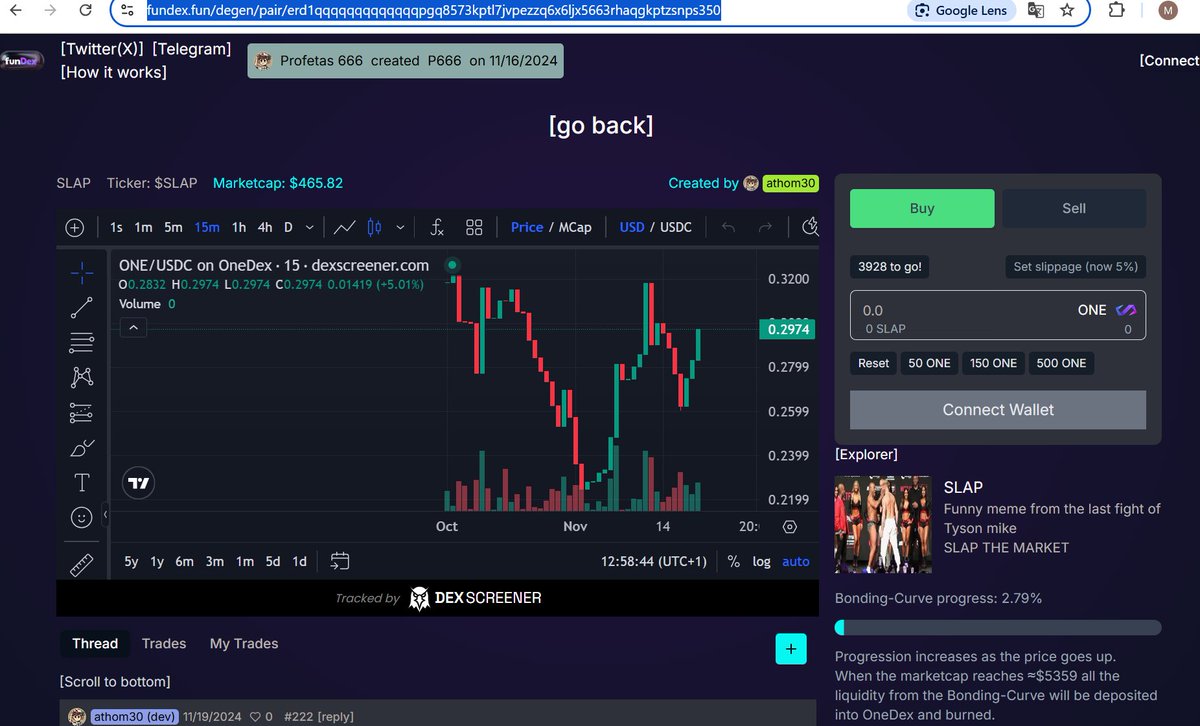The width and height of the screenshot is (1200, 726).
Task: Select the 5m chart interval
Action: 173,227
